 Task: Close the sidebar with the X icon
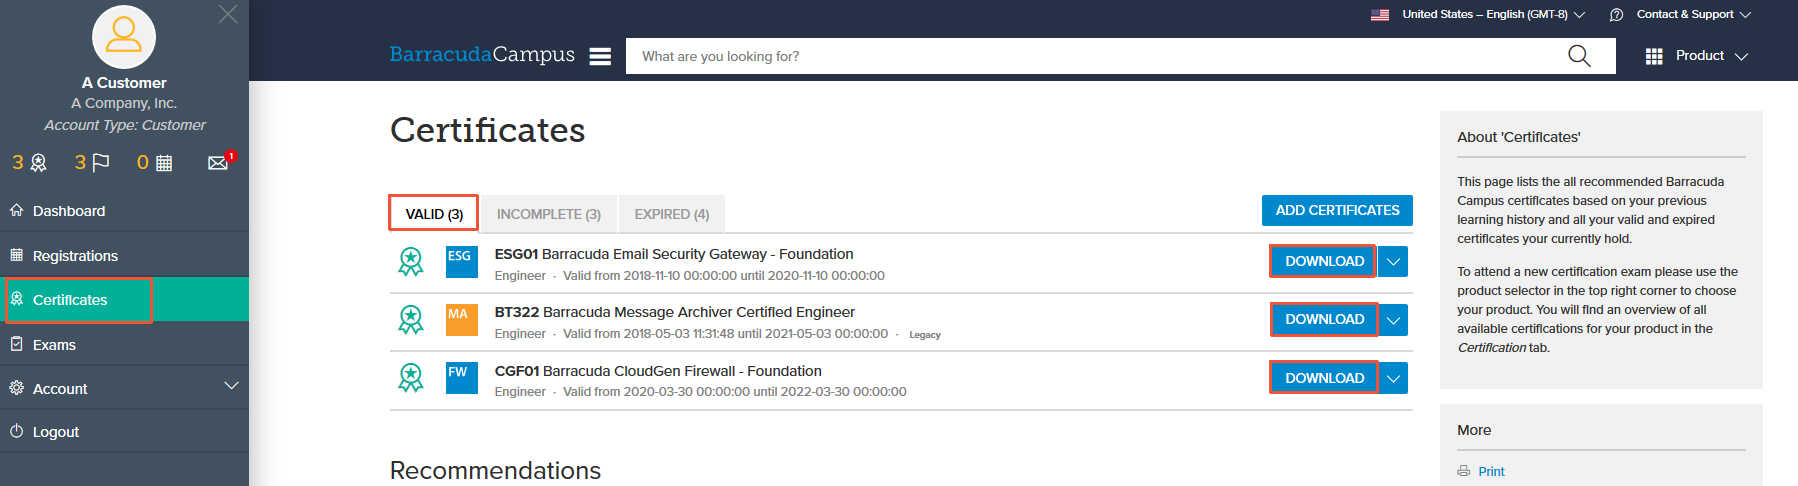[x=228, y=14]
